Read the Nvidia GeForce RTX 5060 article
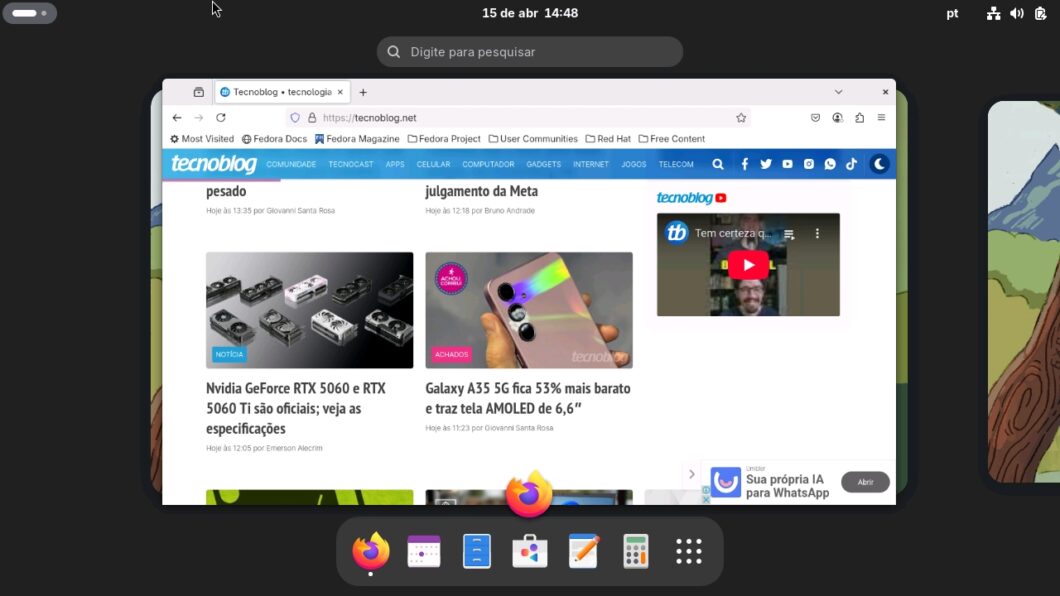 pyautogui.click(x=295, y=408)
